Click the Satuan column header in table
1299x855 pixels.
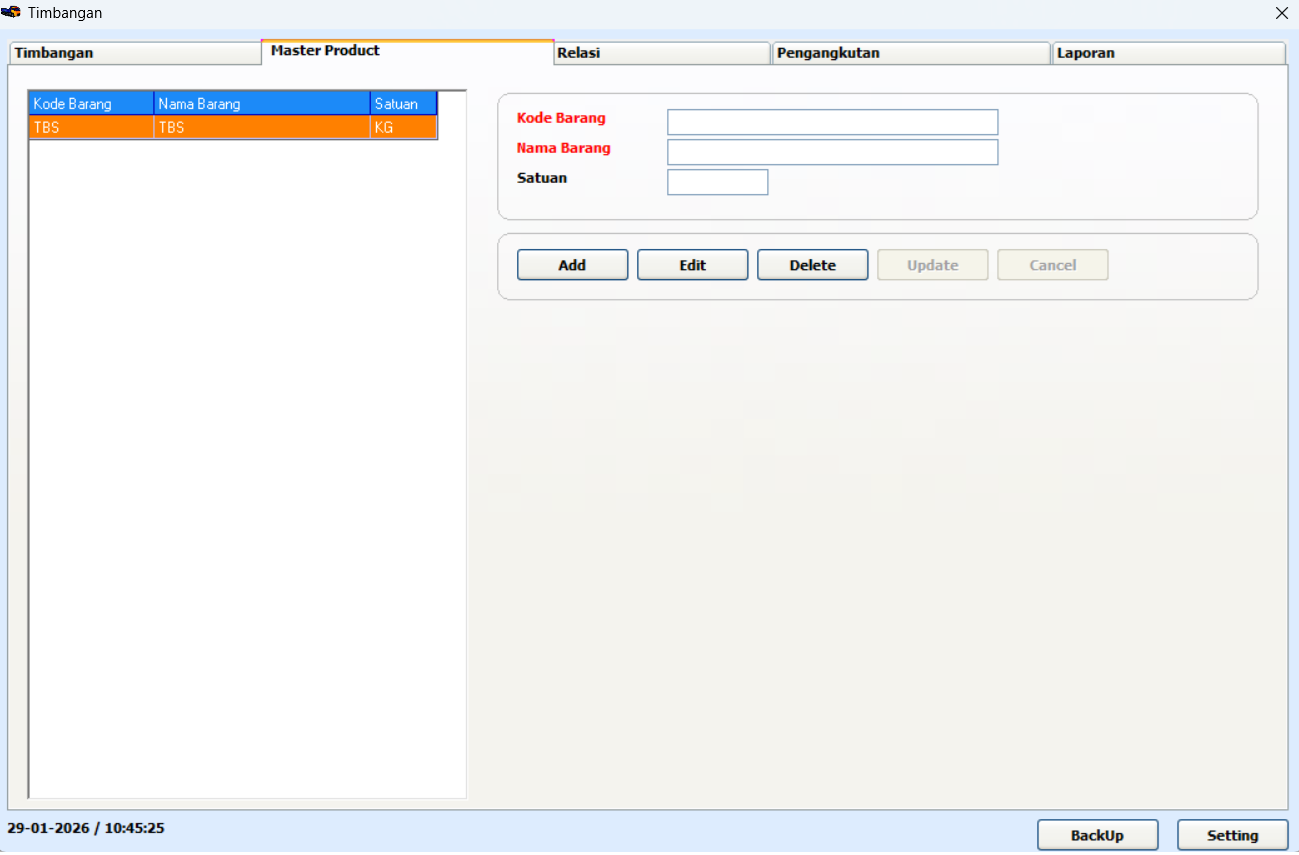coord(403,104)
